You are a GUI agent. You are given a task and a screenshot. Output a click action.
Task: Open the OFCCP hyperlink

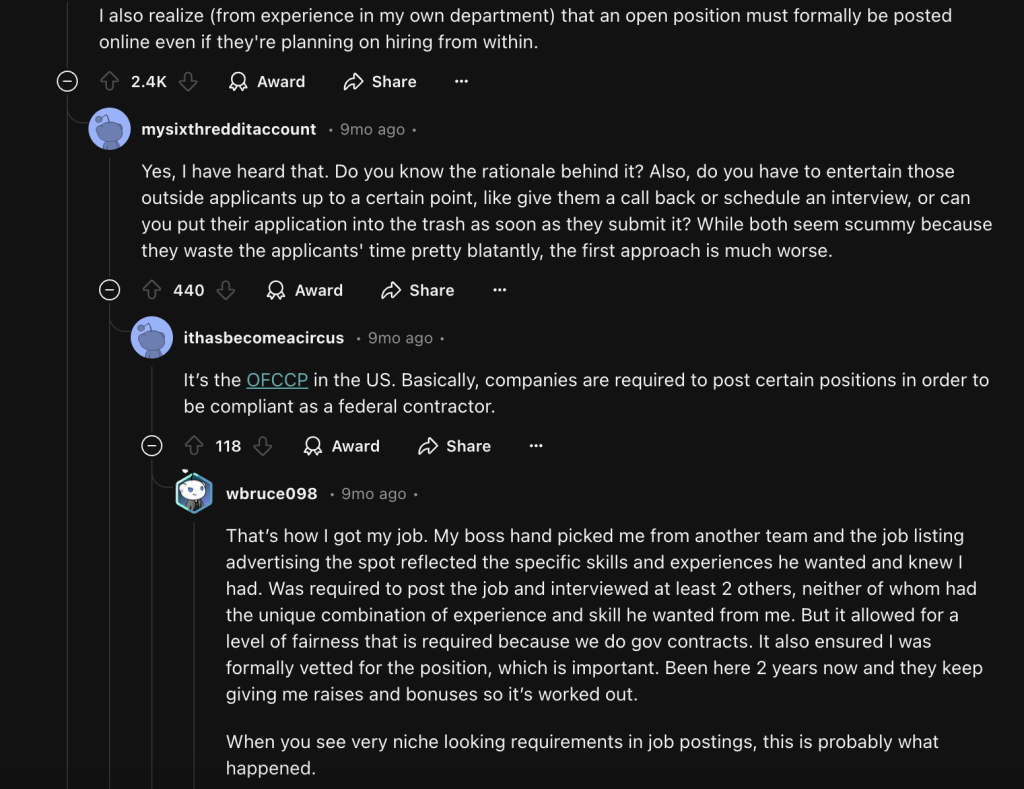click(277, 380)
